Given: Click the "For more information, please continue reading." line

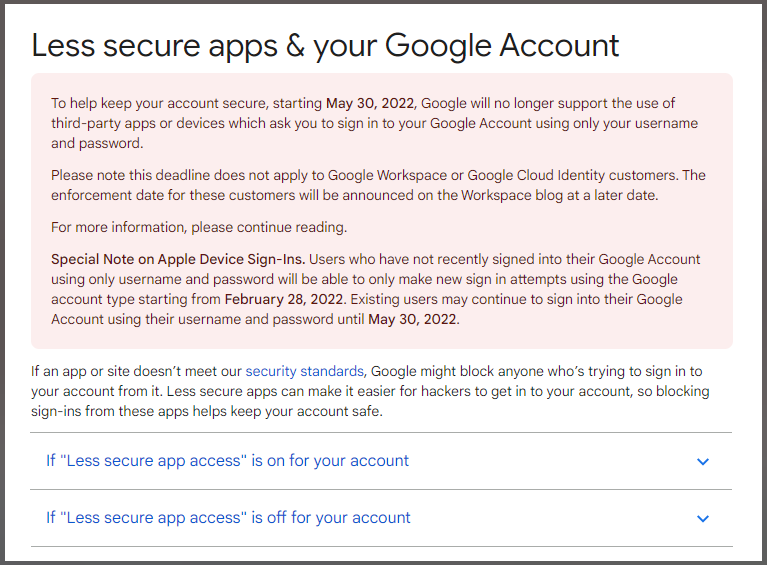Looking at the screenshot, I should pyautogui.click(x=199, y=227).
